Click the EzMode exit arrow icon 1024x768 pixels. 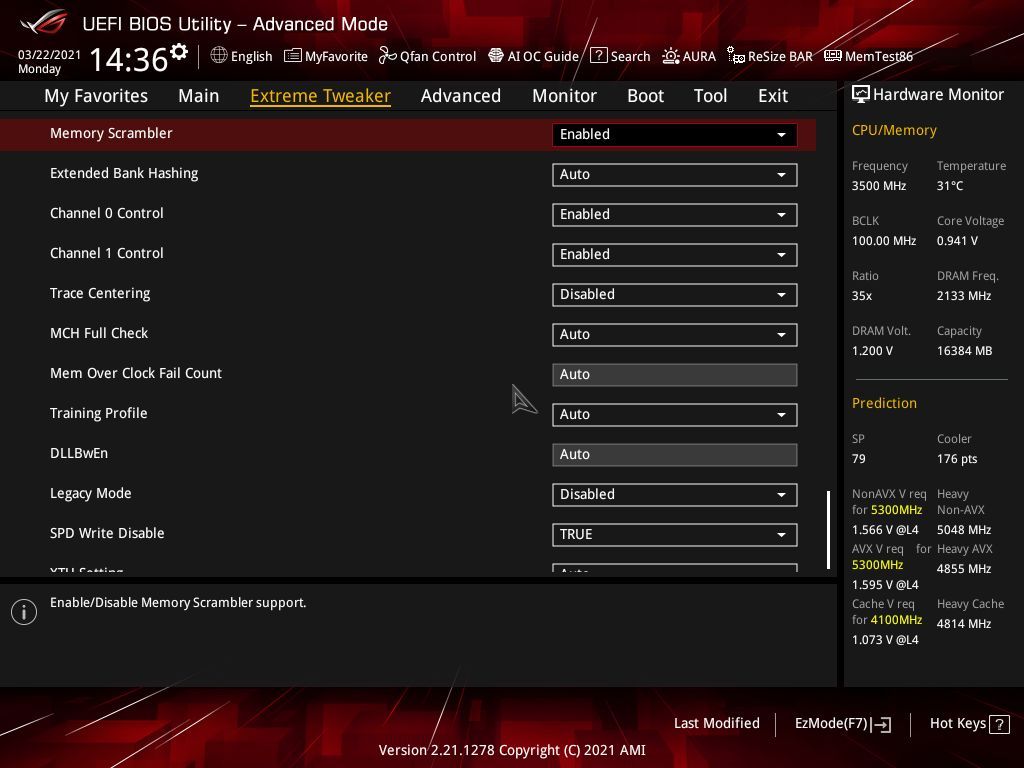click(x=882, y=724)
